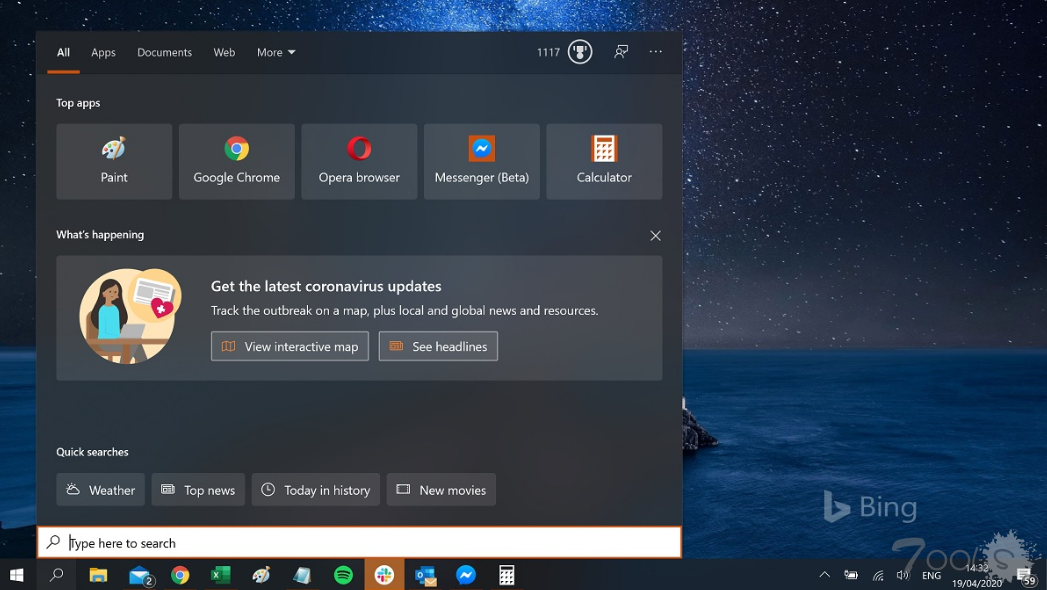Viewport: 1047px width, 590px height.
Task: Open See headlines for coronavirus news
Action: pos(438,346)
